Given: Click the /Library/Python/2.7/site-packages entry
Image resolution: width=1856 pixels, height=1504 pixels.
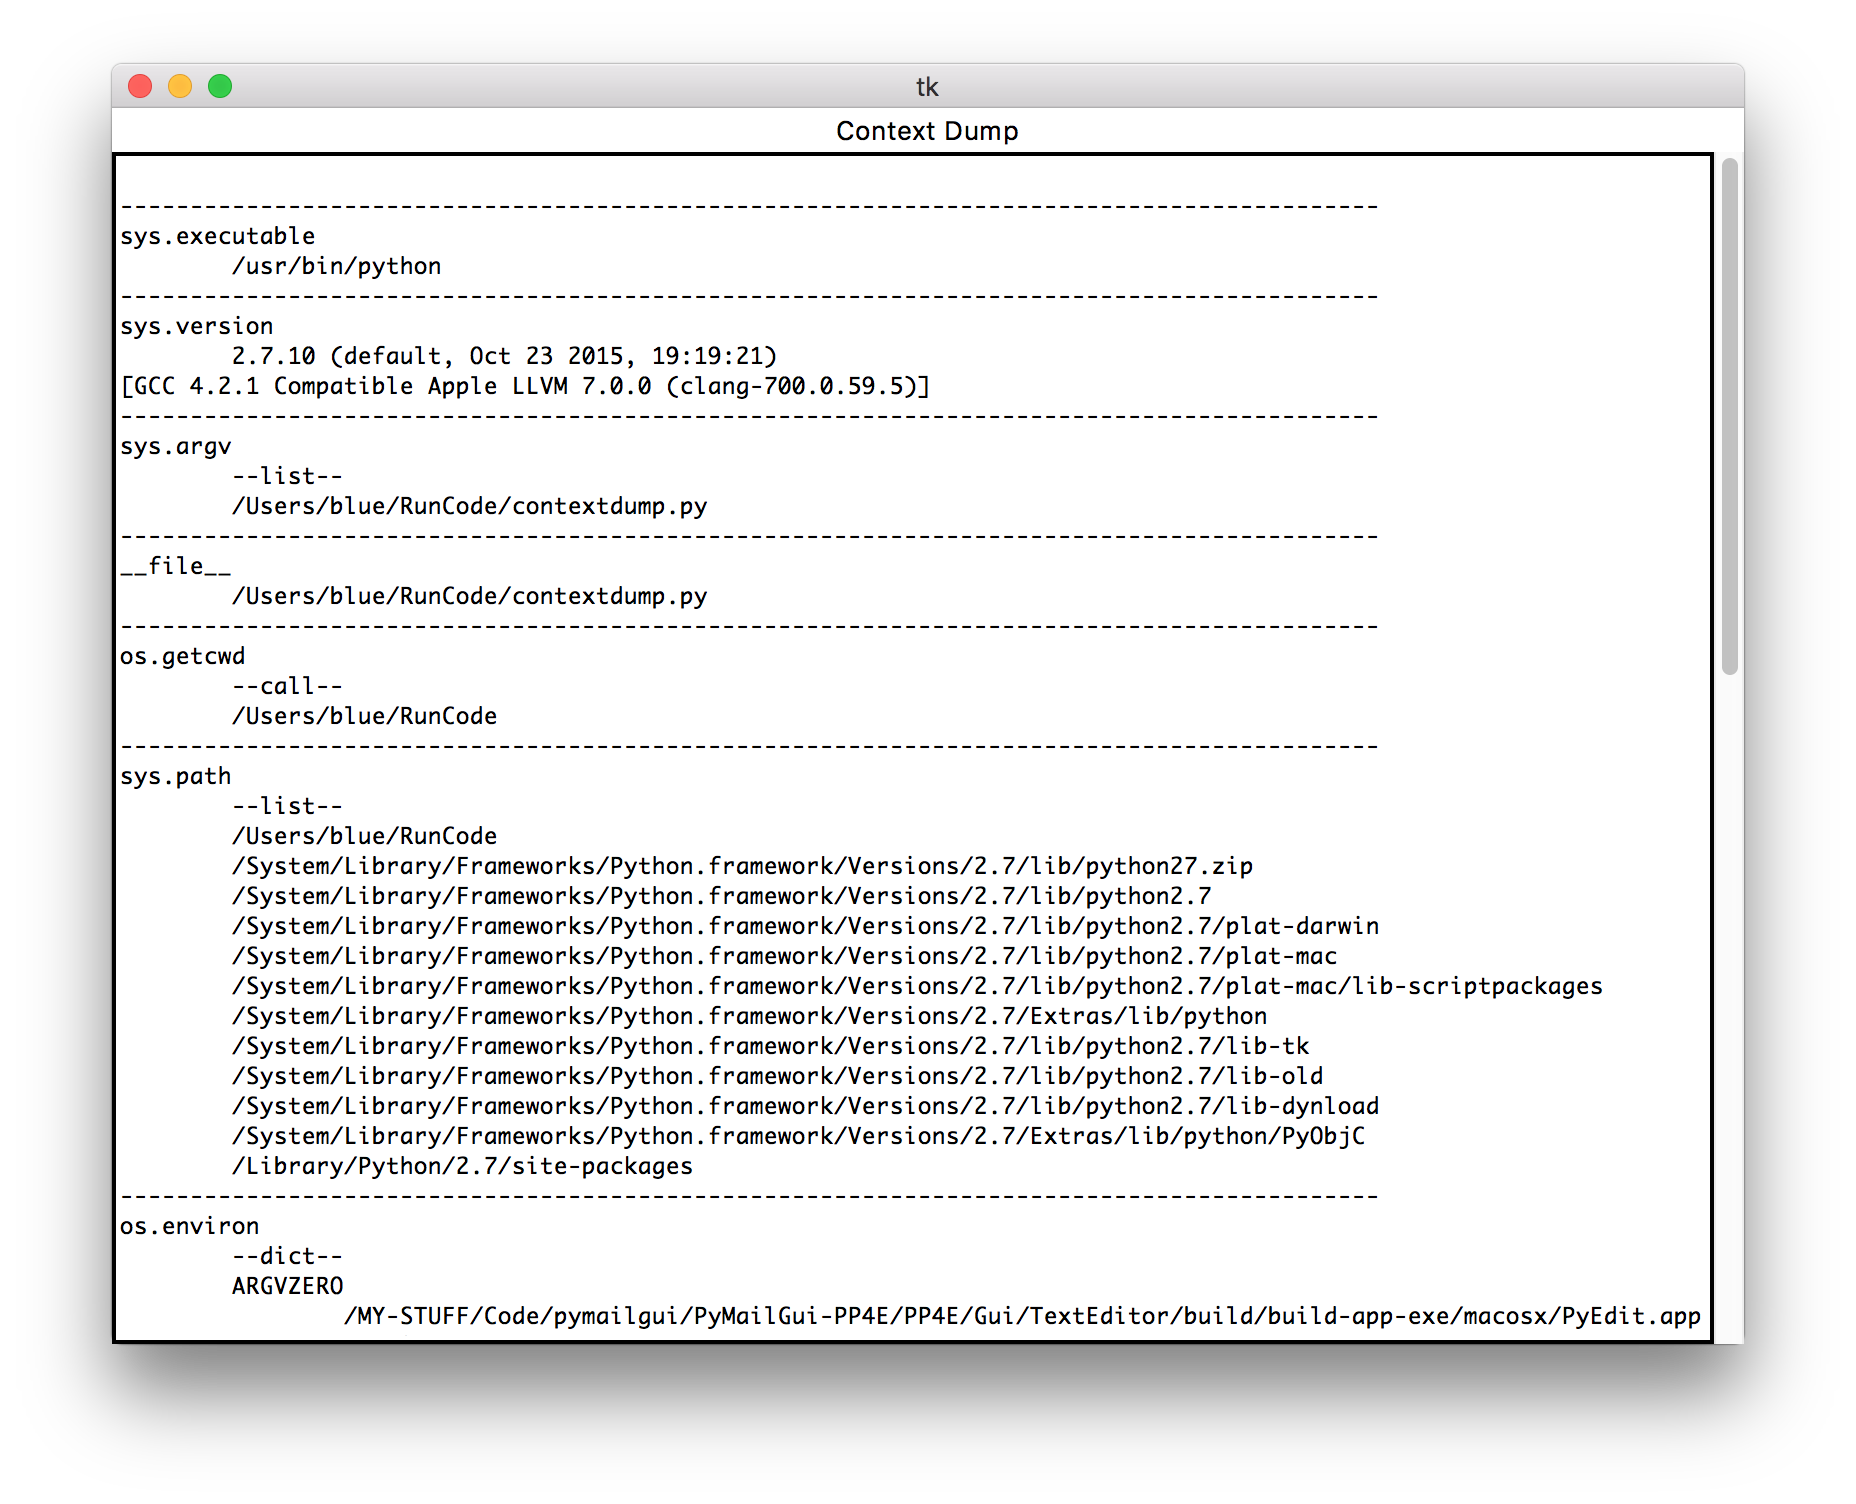Looking at the screenshot, I should tap(461, 1166).
